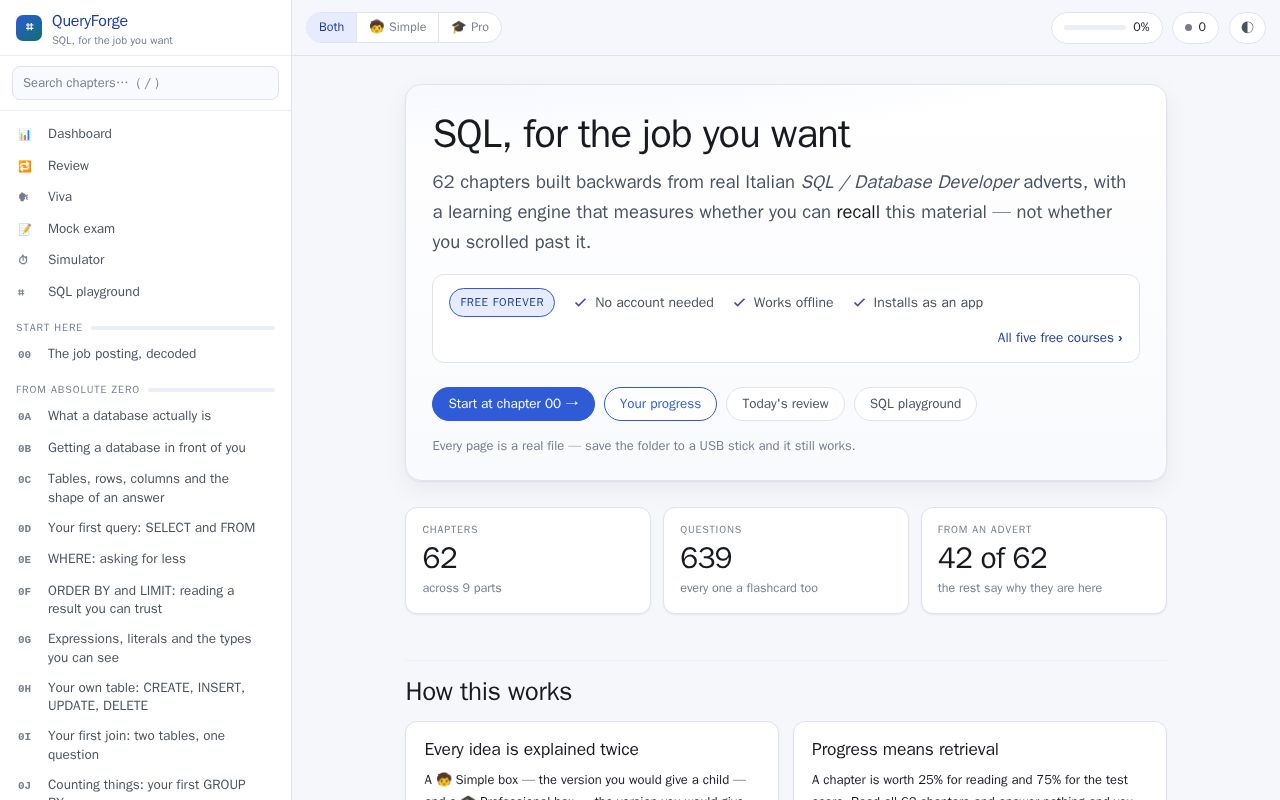Toggle dark mode with the half-circle icon
The image size is (1280, 800).
(x=1247, y=28)
